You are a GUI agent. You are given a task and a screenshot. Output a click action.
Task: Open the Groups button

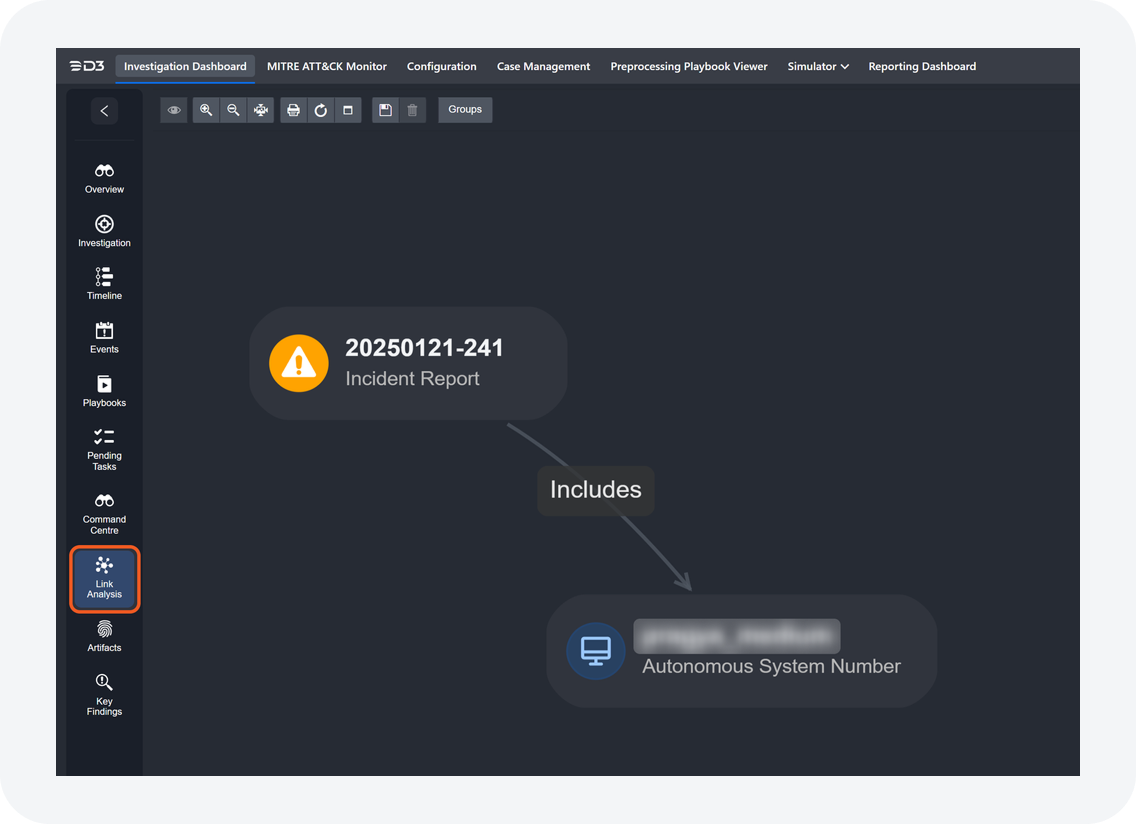tap(465, 110)
